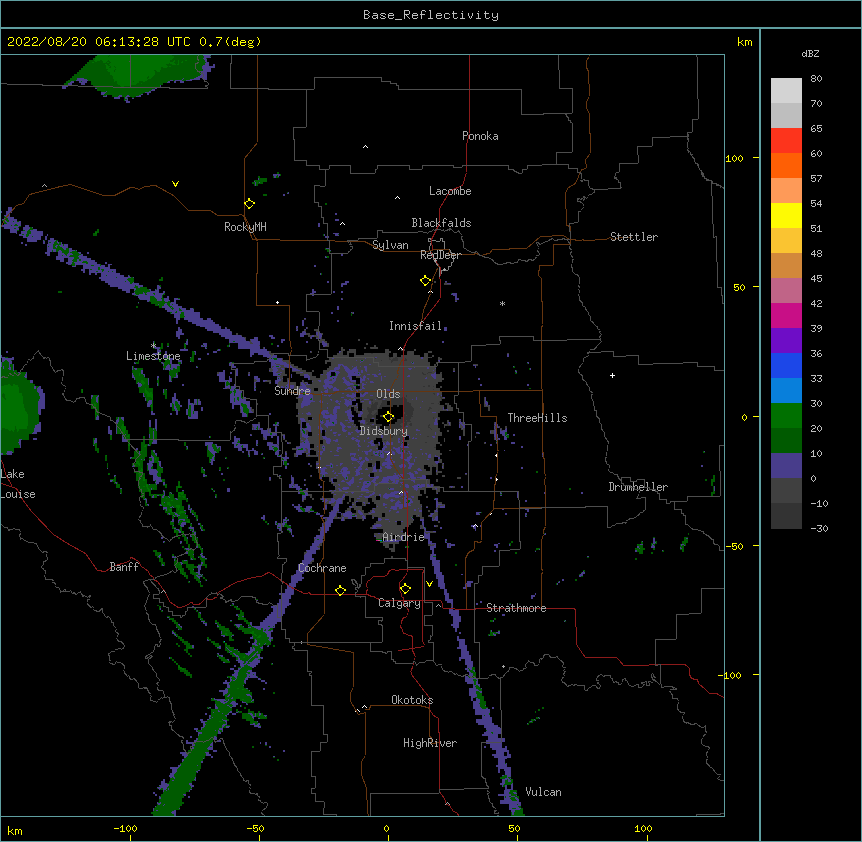Screen dimensions: 862x842
Task: Pick the light blue 33 dBZ legend swatch
Action: [x=786, y=390]
